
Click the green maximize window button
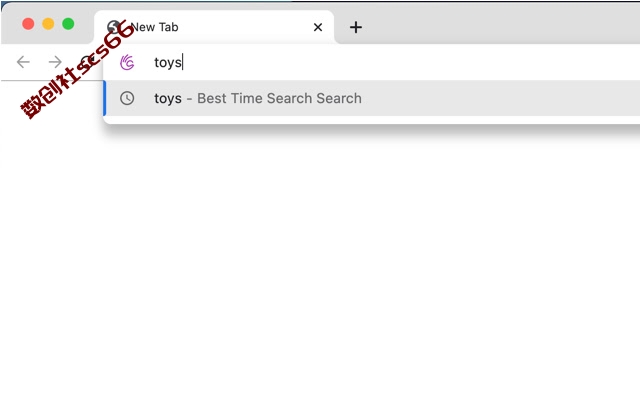(x=68, y=24)
